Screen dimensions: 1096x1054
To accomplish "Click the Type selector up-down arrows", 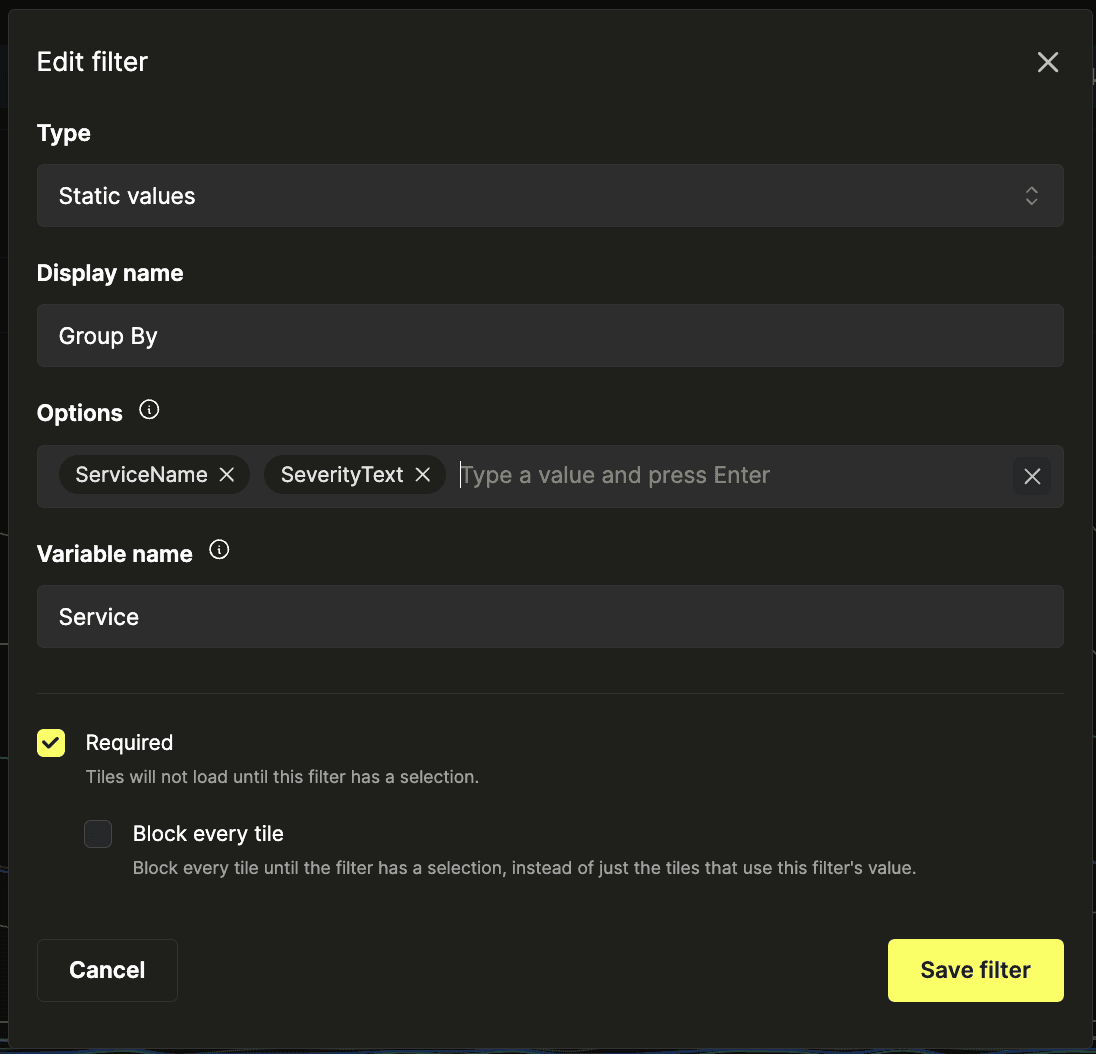I will [1031, 196].
